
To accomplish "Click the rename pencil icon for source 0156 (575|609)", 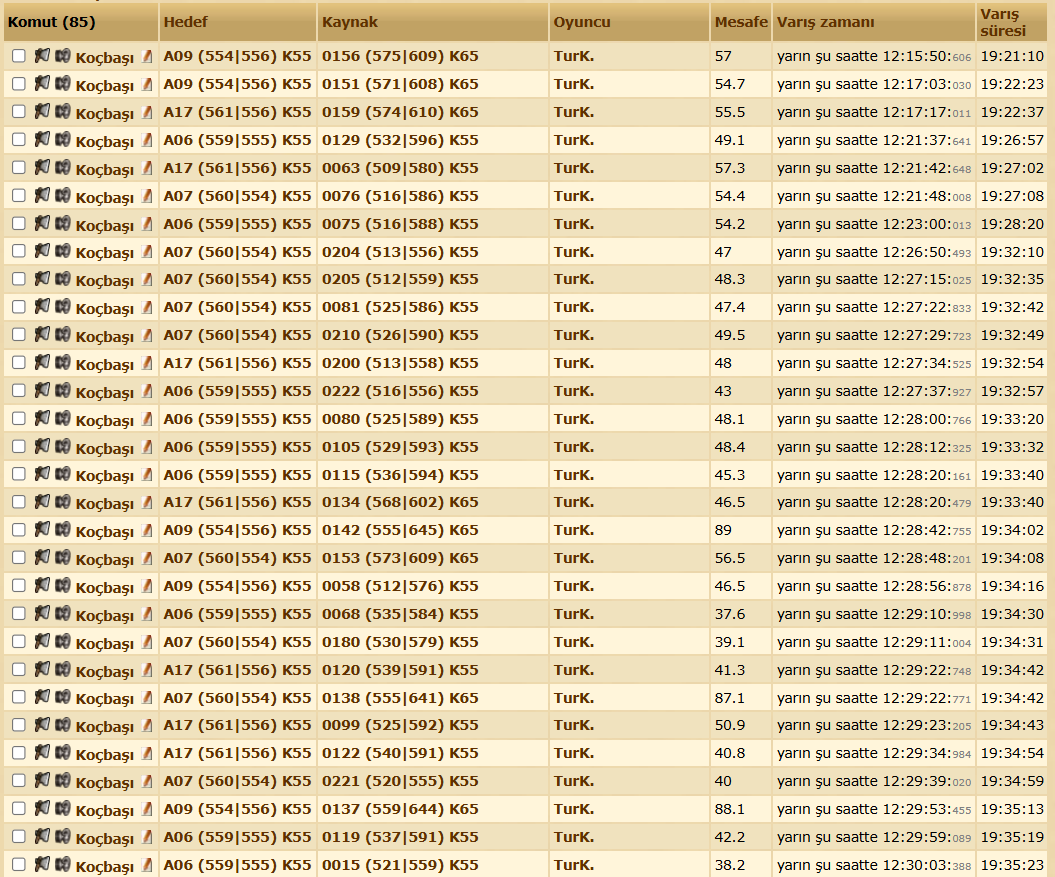I will [147, 57].
